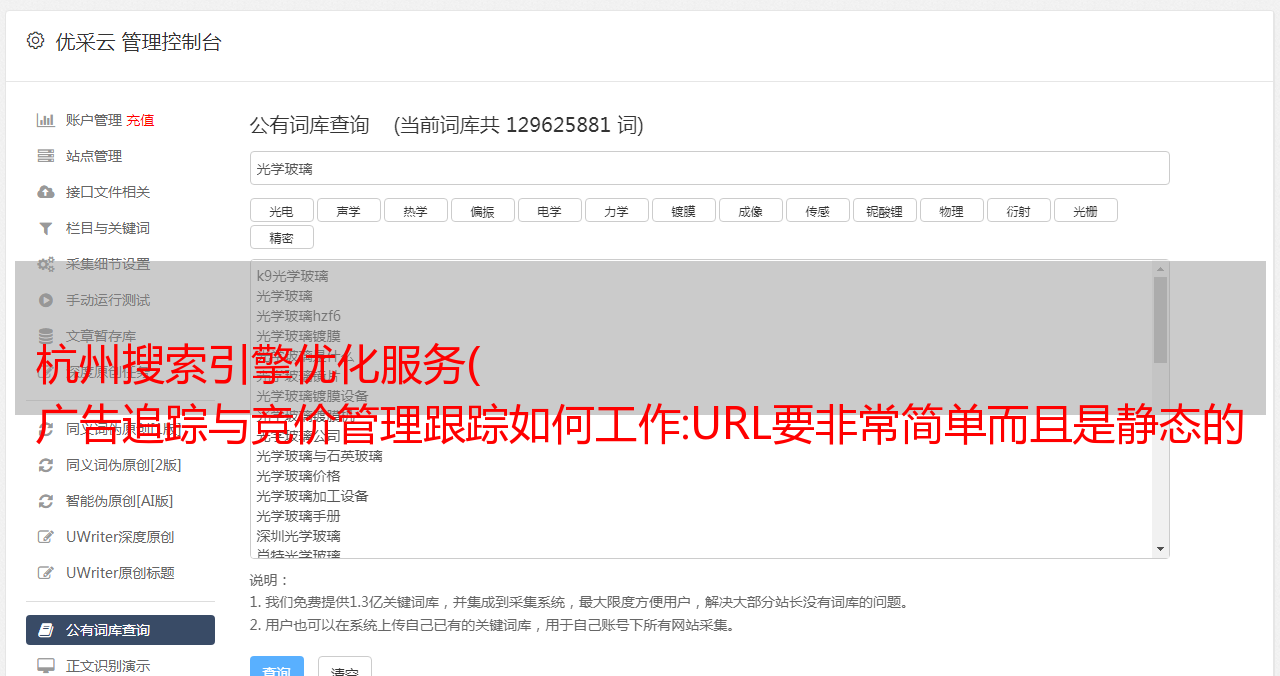Click the 正文识别演示 monitor icon
The height and width of the screenshot is (676, 1280).
(x=45, y=665)
